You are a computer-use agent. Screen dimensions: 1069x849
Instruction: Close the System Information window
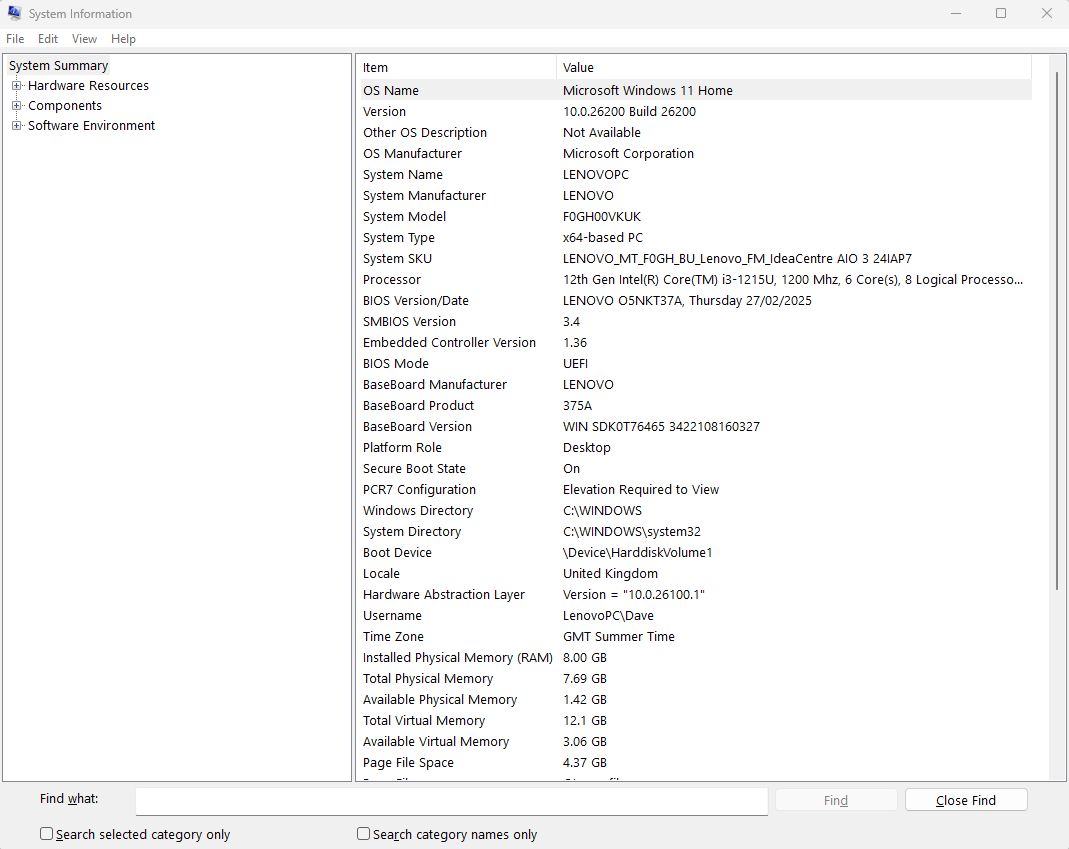pos(1047,13)
